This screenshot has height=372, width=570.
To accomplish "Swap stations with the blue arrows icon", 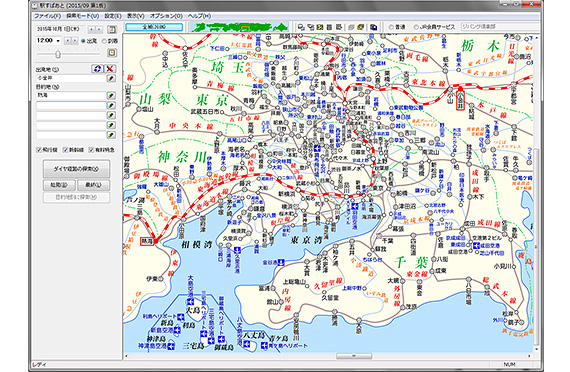I will pos(97,69).
